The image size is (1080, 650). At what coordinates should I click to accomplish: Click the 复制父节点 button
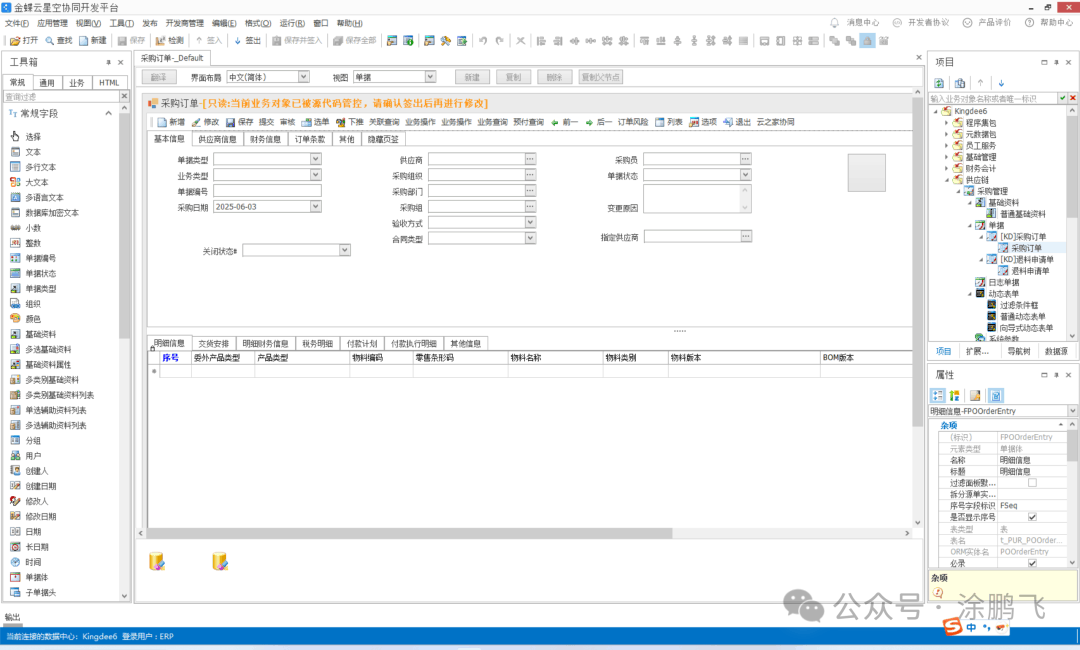pyautogui.click(x=600, y=77)
